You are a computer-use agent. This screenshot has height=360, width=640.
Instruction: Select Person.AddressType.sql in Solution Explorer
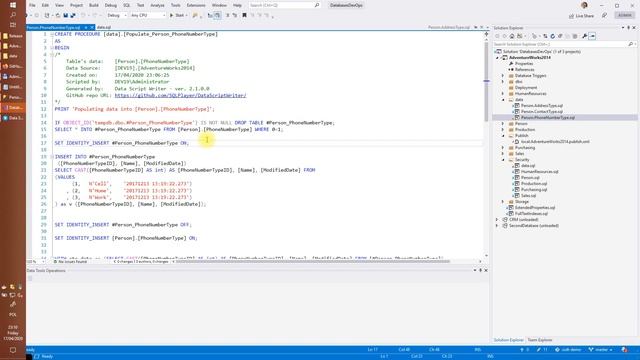tap(542, 106)
